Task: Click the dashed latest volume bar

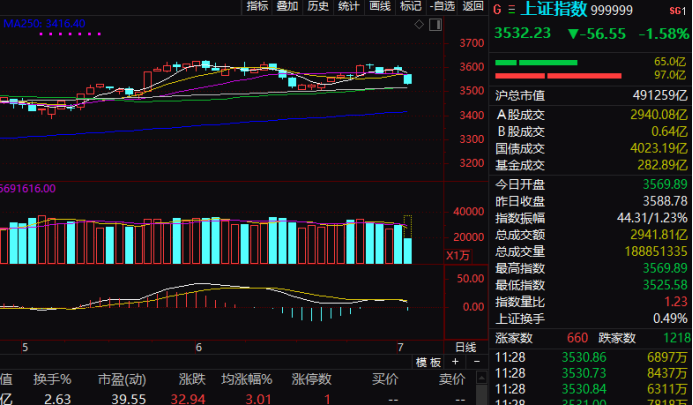Action: 407,239
